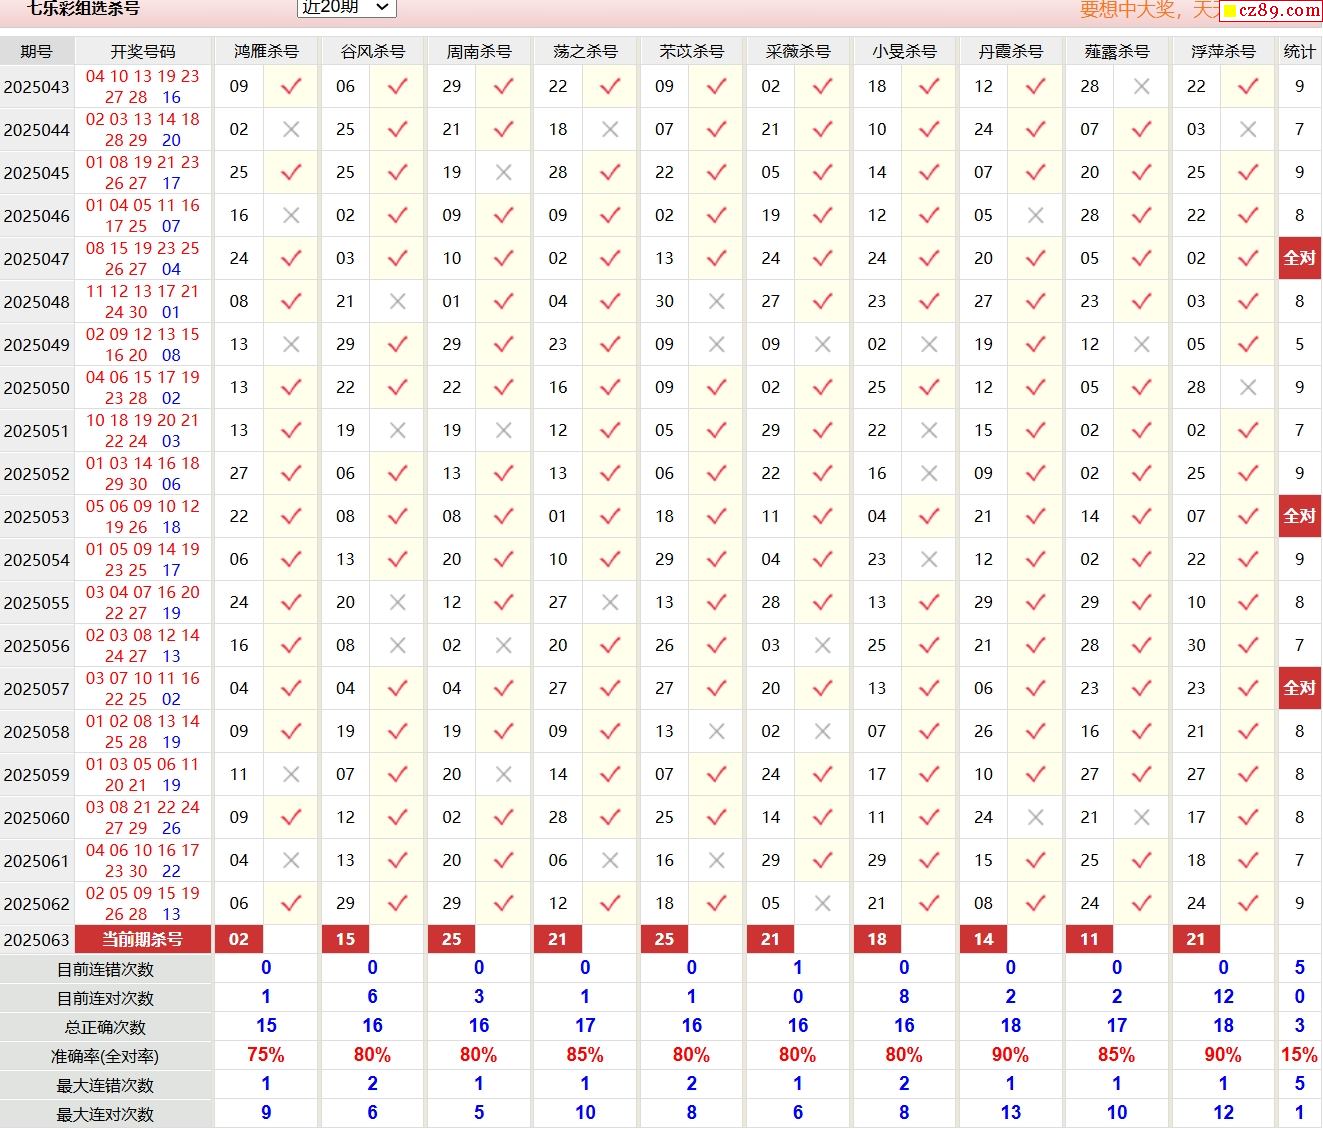Click the check mark for 丹霞杀号 in row 2025053
This screenshot has height=1129, width=1323.
pos(1036,517)
